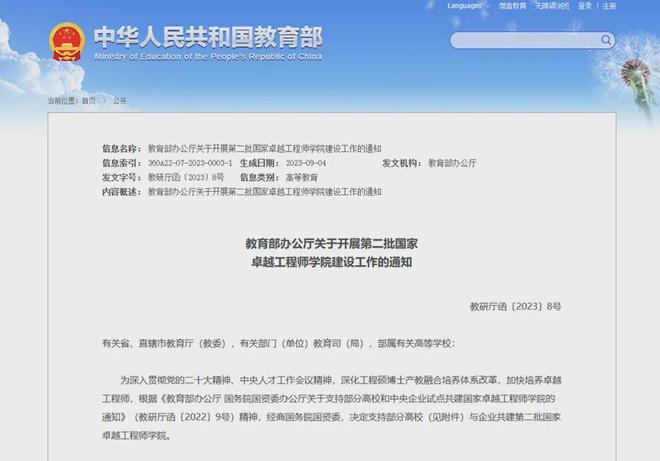This screenshot has width=660, height=461.
Task: Click issuing agency value 教育部办公厅
Action: click(x=452, y=163)
